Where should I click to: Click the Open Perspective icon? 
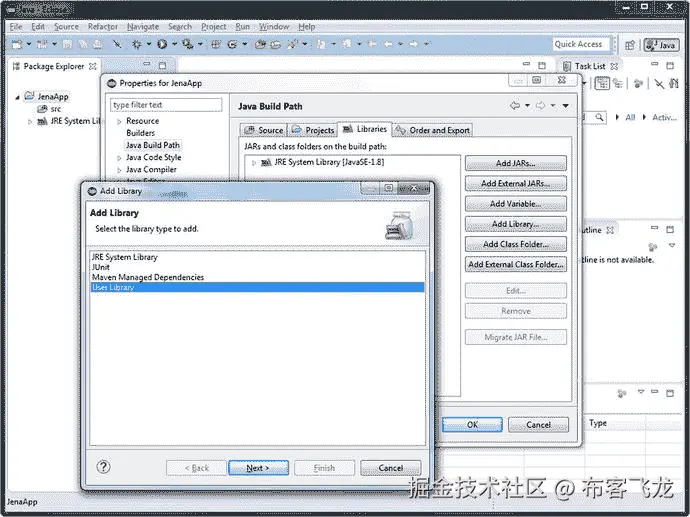click(630, 45)
